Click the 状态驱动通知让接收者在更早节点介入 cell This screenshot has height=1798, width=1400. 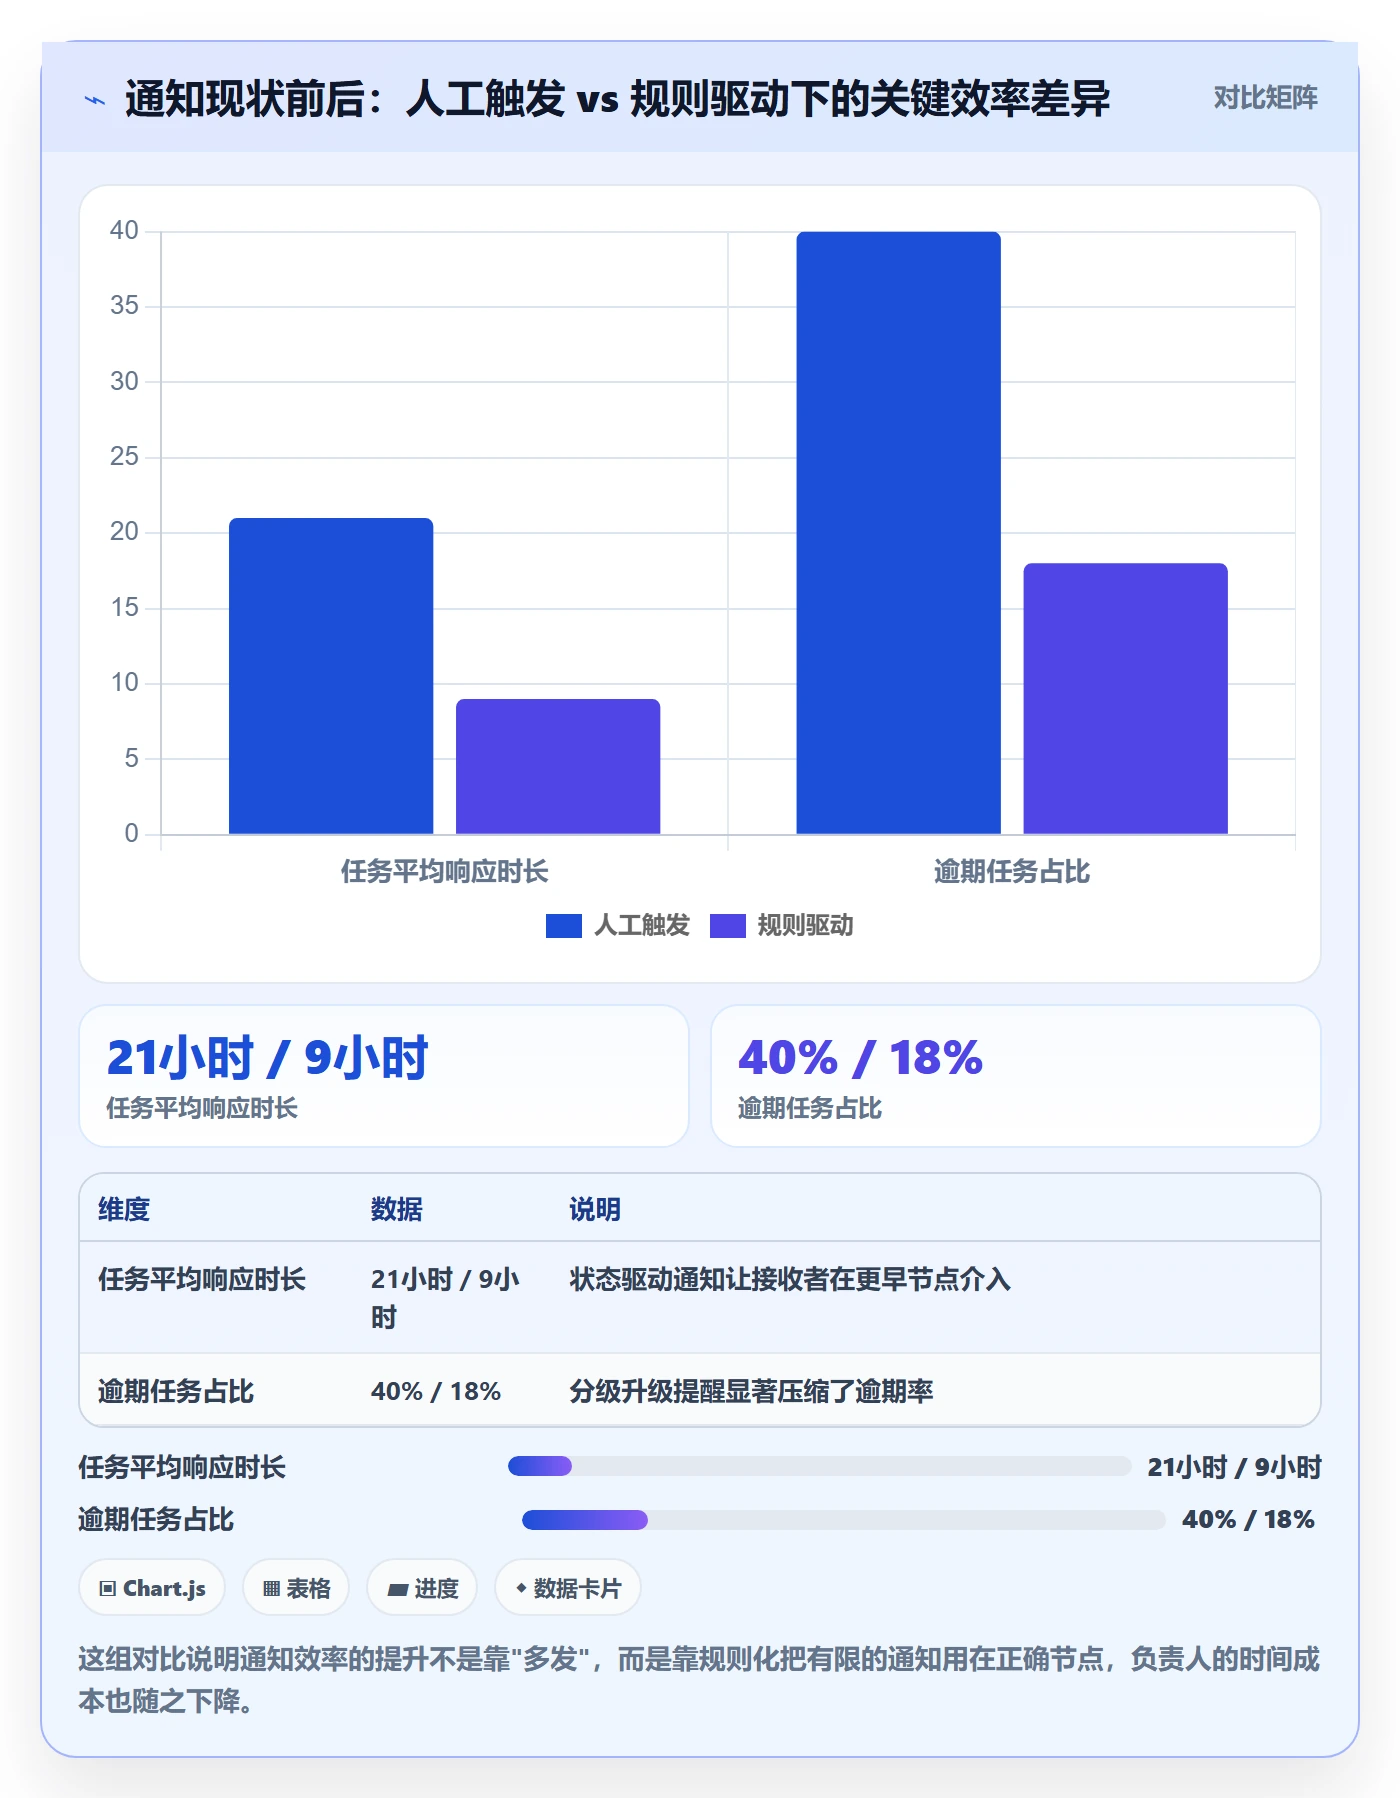(x=790, y=1280)
